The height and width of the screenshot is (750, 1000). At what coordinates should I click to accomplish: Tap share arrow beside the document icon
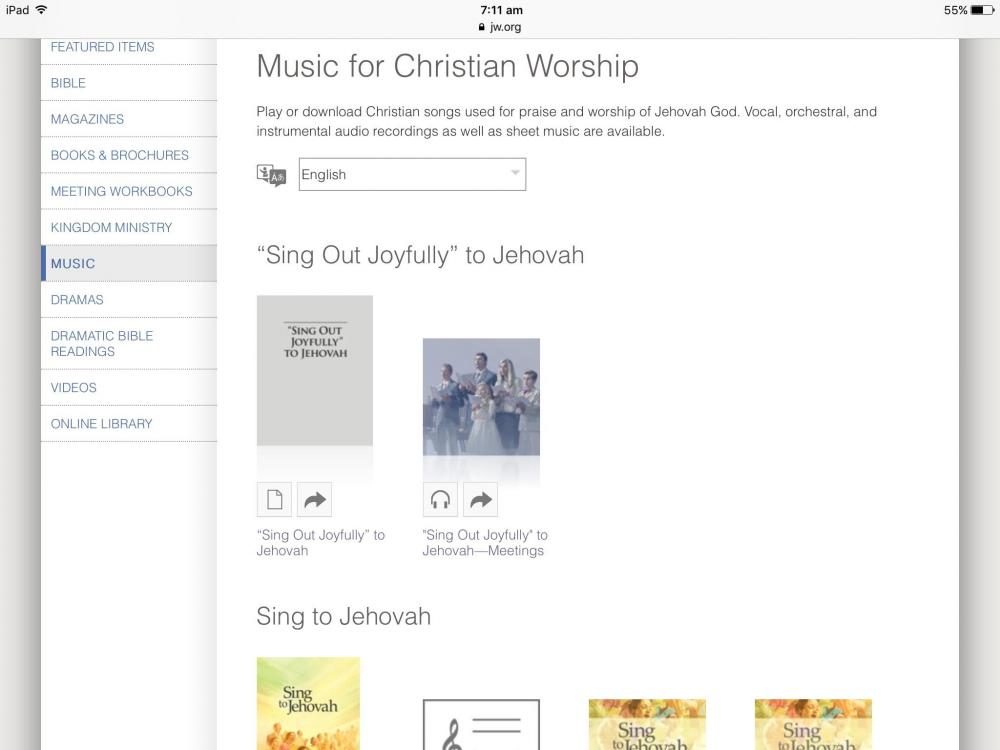[315, 499]
